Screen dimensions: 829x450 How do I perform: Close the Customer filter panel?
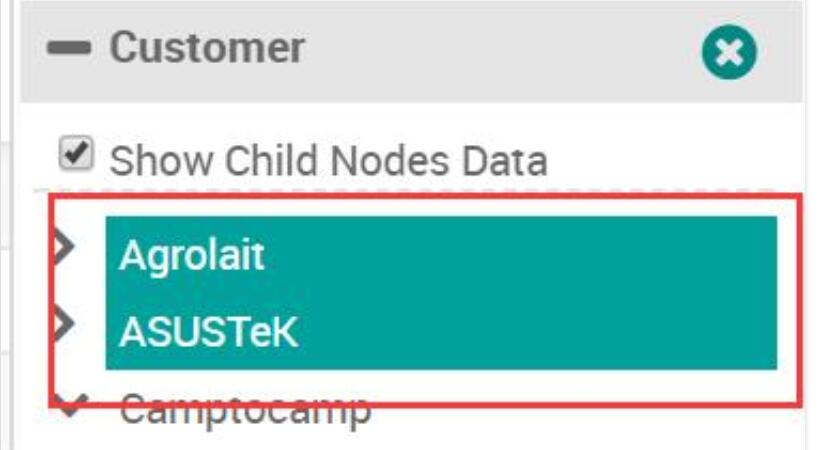point(729,53)
